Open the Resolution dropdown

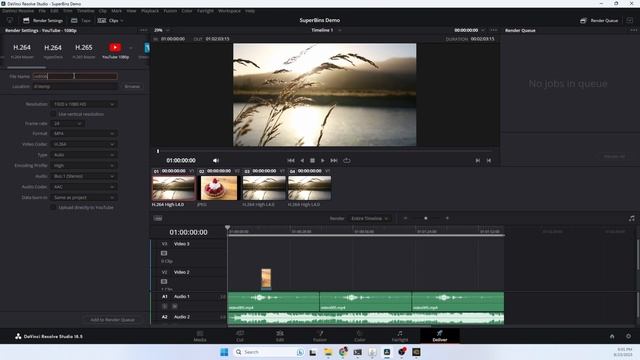84,104
